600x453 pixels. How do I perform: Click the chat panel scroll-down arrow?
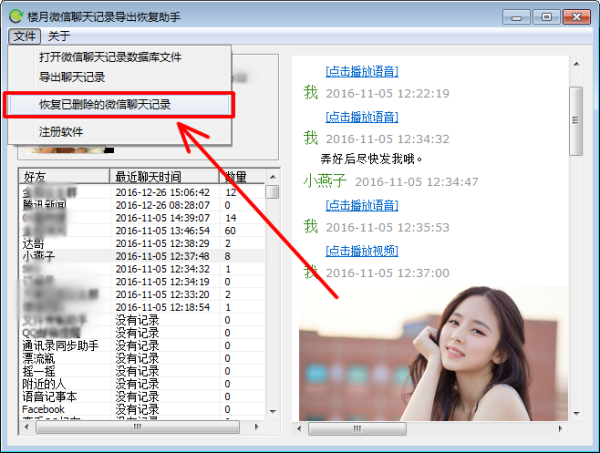pyautogui.click(x=576, y=411)
